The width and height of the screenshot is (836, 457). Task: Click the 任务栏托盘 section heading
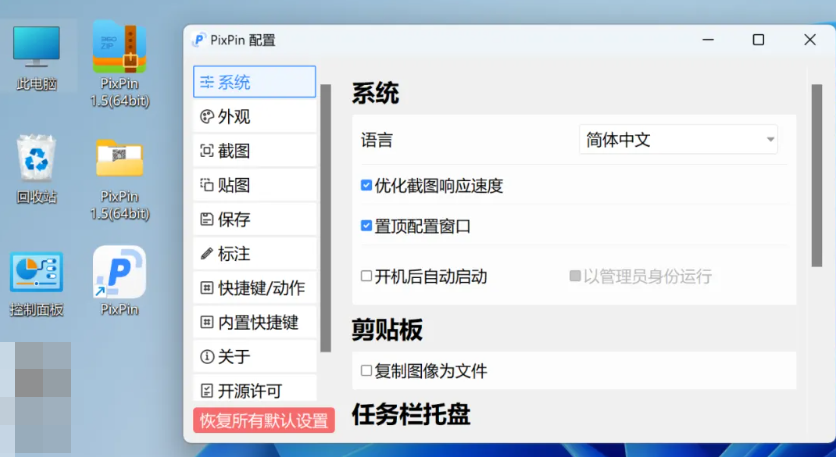click(411, 414)
